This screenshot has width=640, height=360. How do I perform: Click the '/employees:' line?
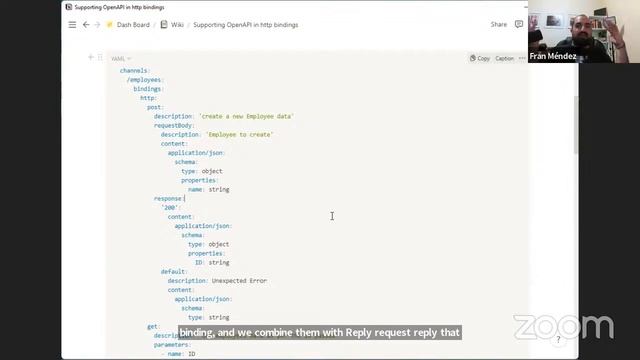(x=144, y=80)
